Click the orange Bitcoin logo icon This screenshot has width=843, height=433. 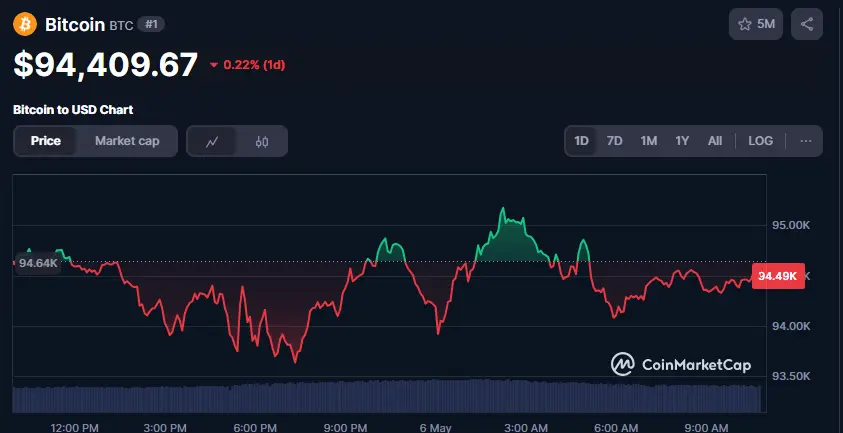[25, 24]
